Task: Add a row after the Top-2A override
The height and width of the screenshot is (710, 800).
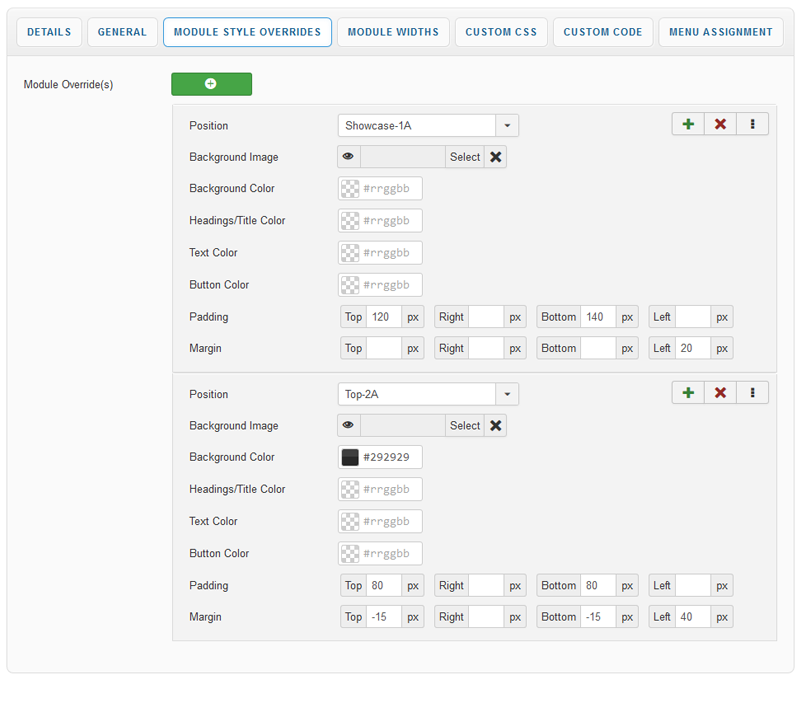Action: click(688, 393)
